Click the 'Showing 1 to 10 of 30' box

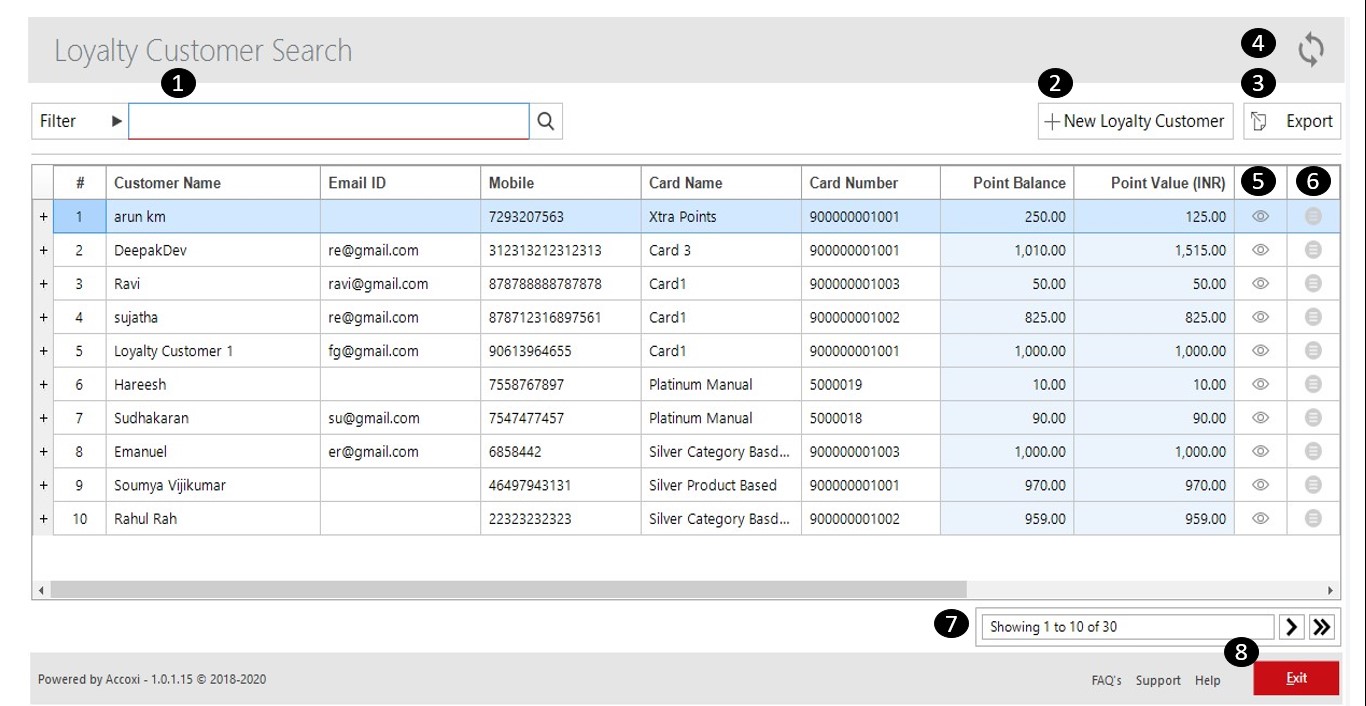coord(1128,627)
